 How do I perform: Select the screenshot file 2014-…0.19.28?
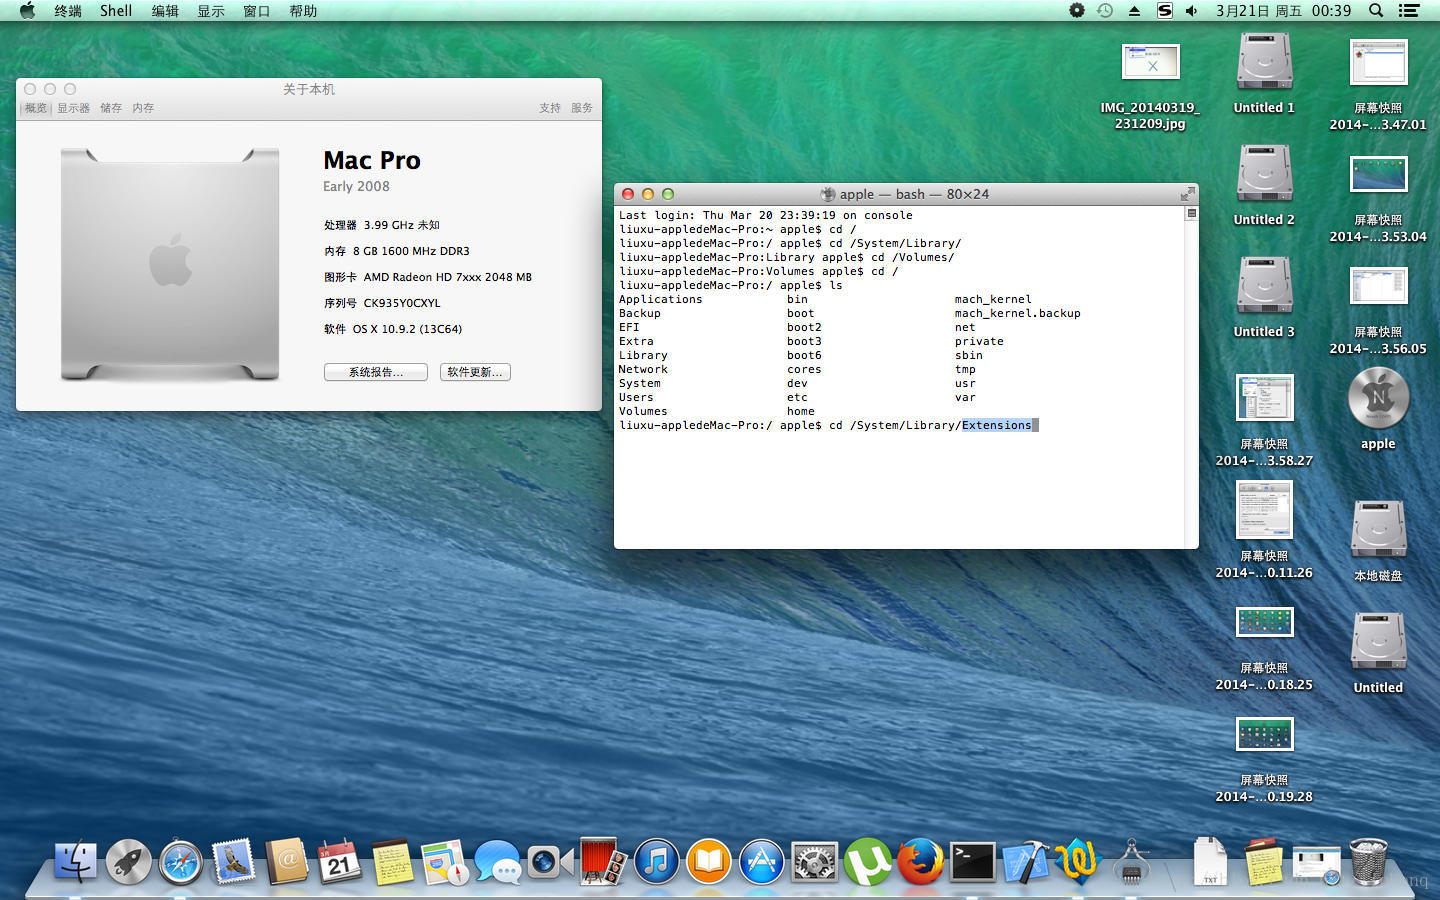click(1264, 760)
